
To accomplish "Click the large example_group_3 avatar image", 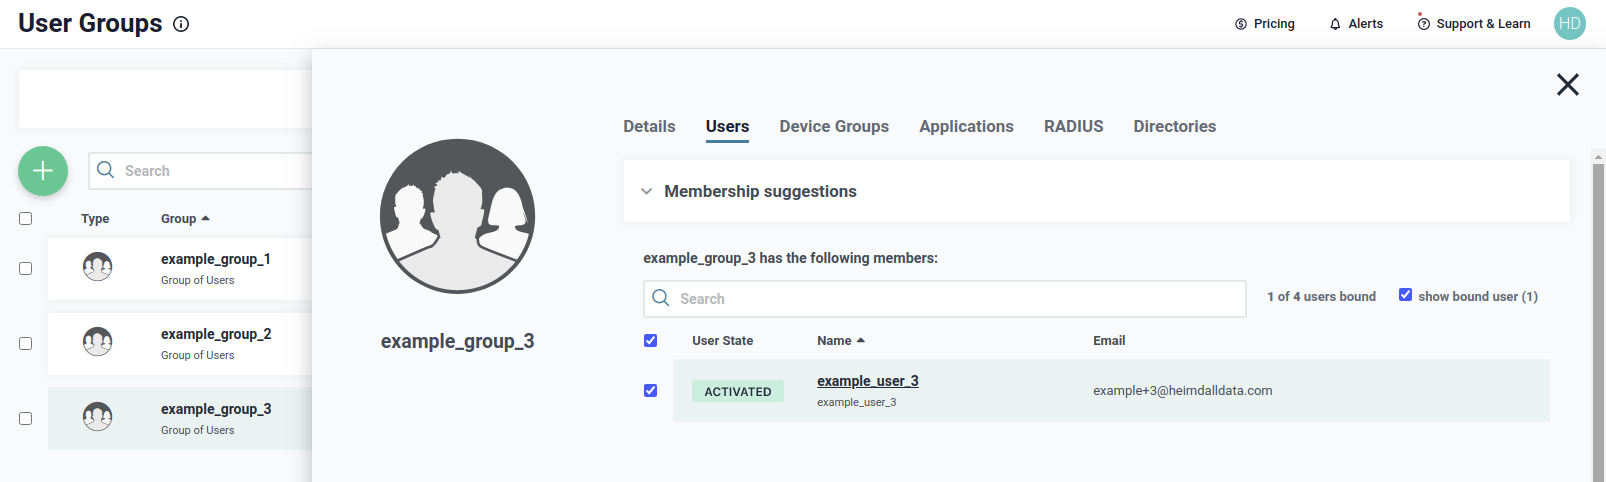I will [457, 216].
